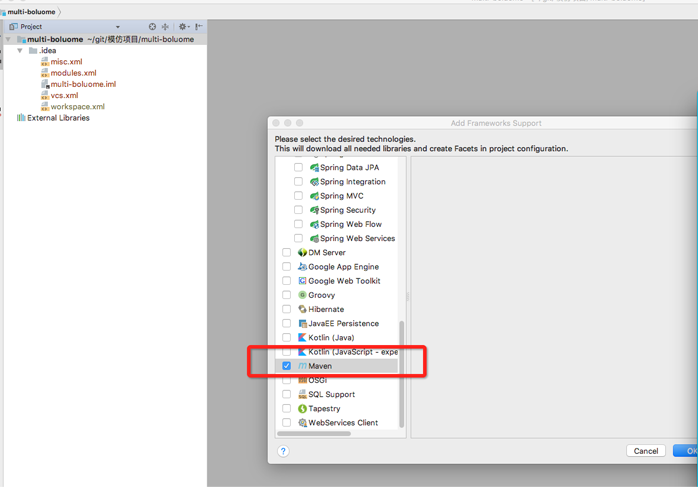Uncheck the Maven checkbox
This screenshot has width=698, height=487.
pos(287,366)
